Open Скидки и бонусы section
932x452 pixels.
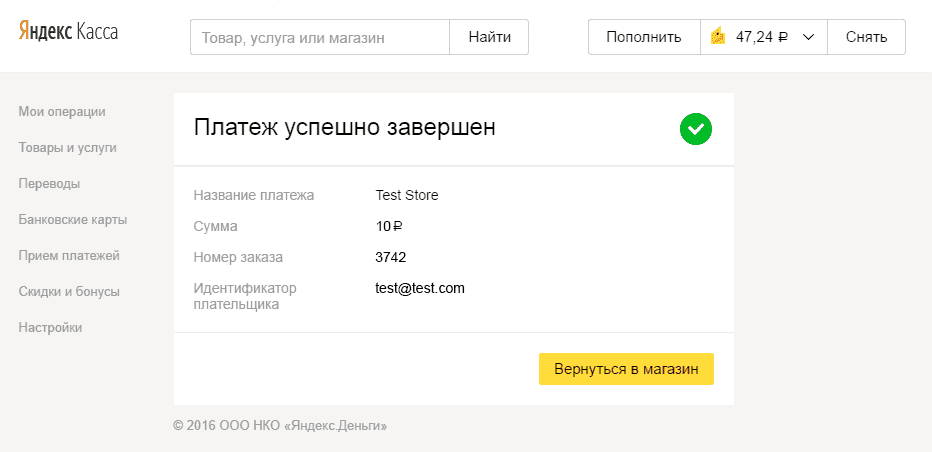coord(69,291)
